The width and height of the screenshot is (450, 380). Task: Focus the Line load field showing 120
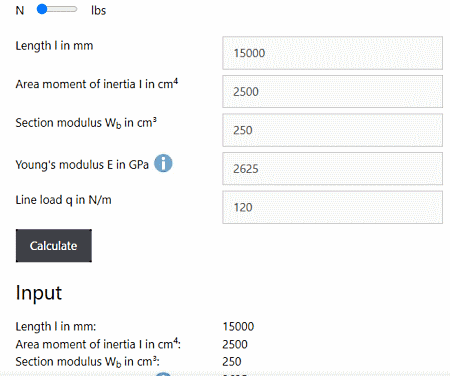tap(332, 207)
